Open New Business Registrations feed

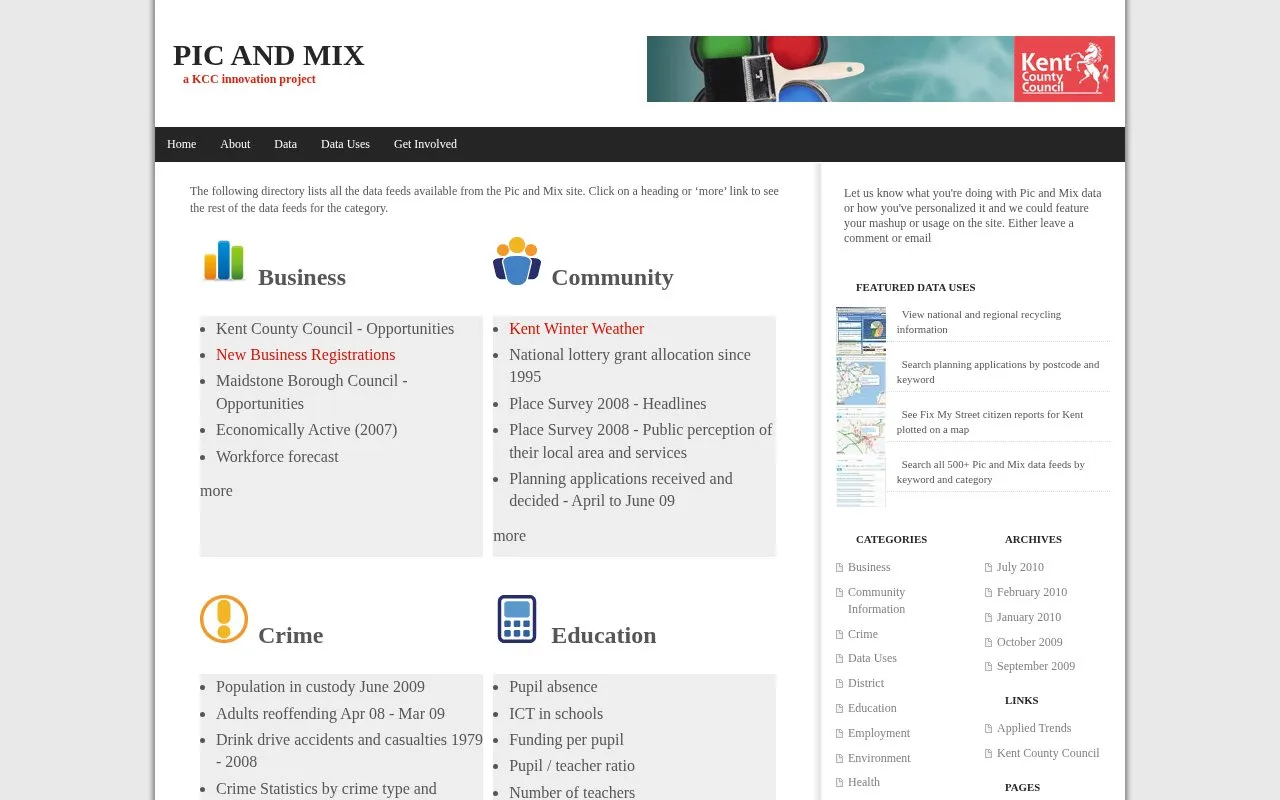click(x=305, y=355)
